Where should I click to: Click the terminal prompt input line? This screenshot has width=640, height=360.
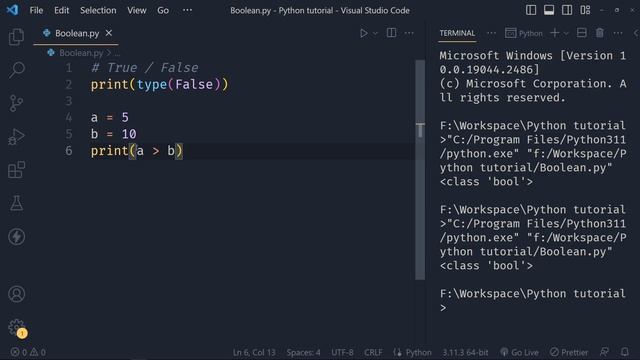(533, 301)
